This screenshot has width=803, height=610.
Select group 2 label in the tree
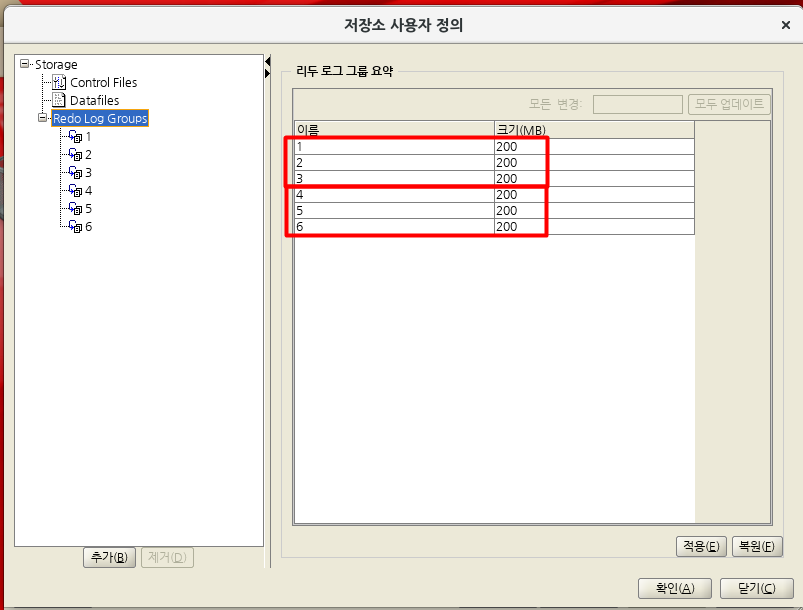click(88, 154)
